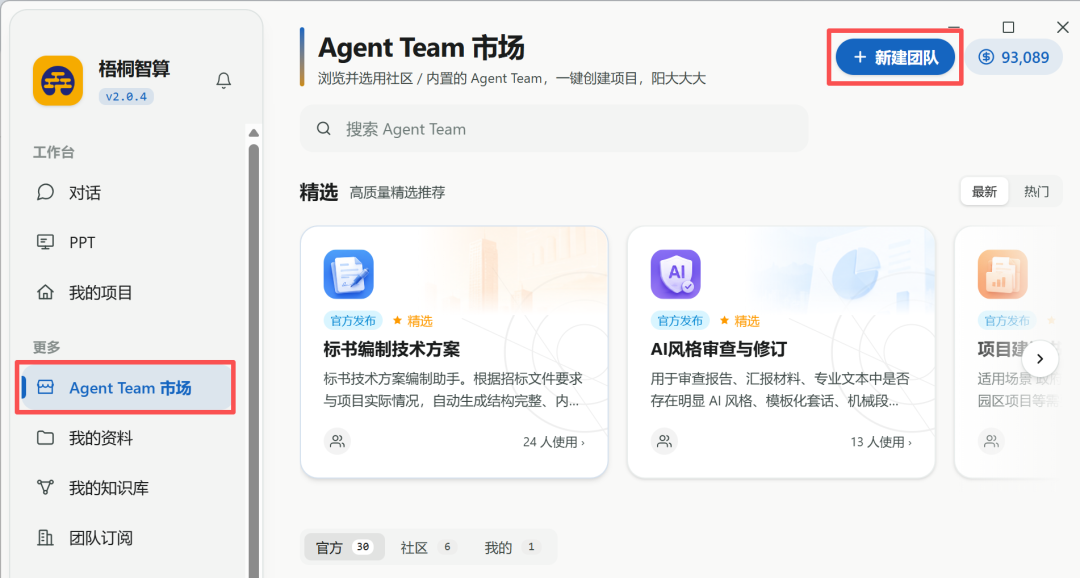Click the 24 人使用 link
This screenshot has width=1080, height=578.
[x=554, y=442]
